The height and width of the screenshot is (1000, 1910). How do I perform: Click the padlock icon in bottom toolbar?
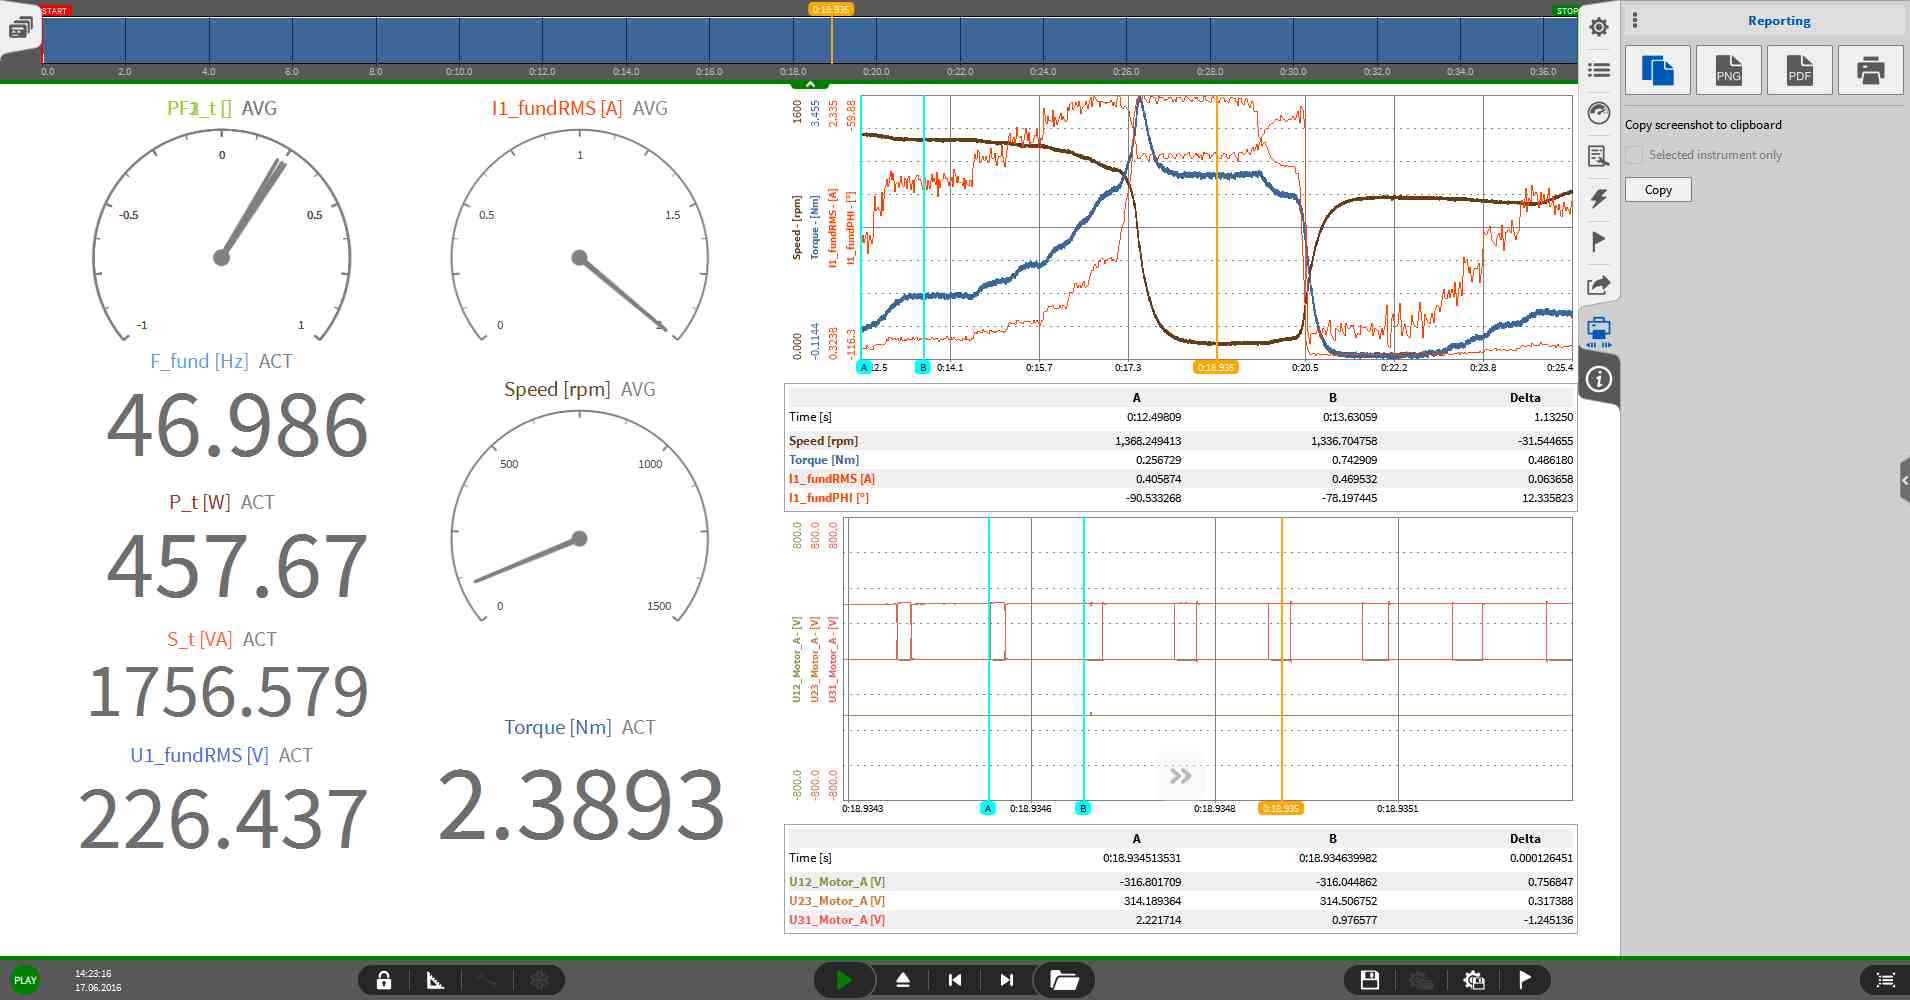[x=384, y=980]
